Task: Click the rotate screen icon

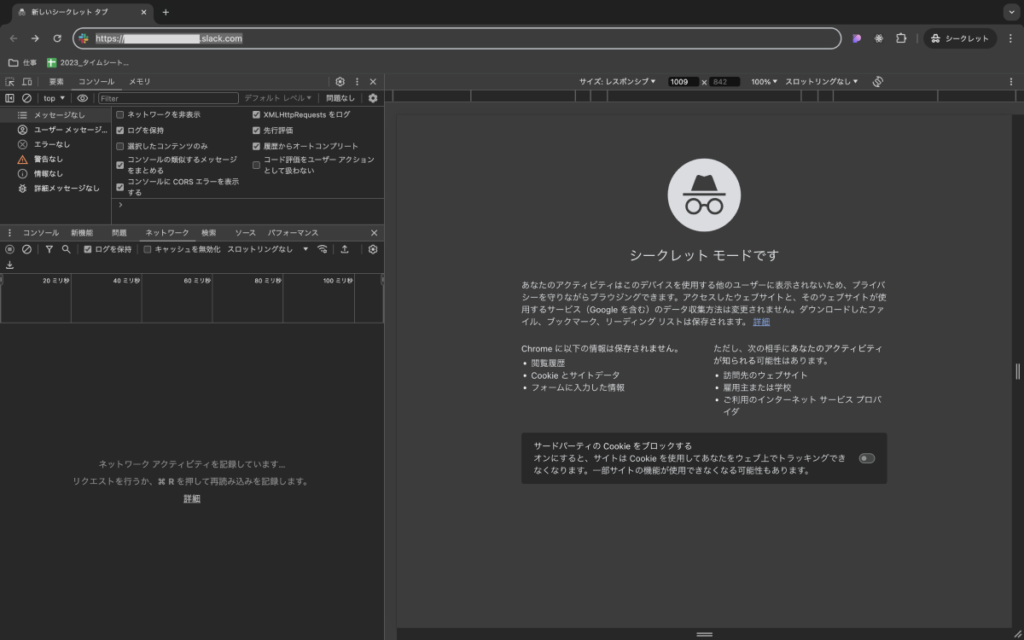Action: (877, 81)
